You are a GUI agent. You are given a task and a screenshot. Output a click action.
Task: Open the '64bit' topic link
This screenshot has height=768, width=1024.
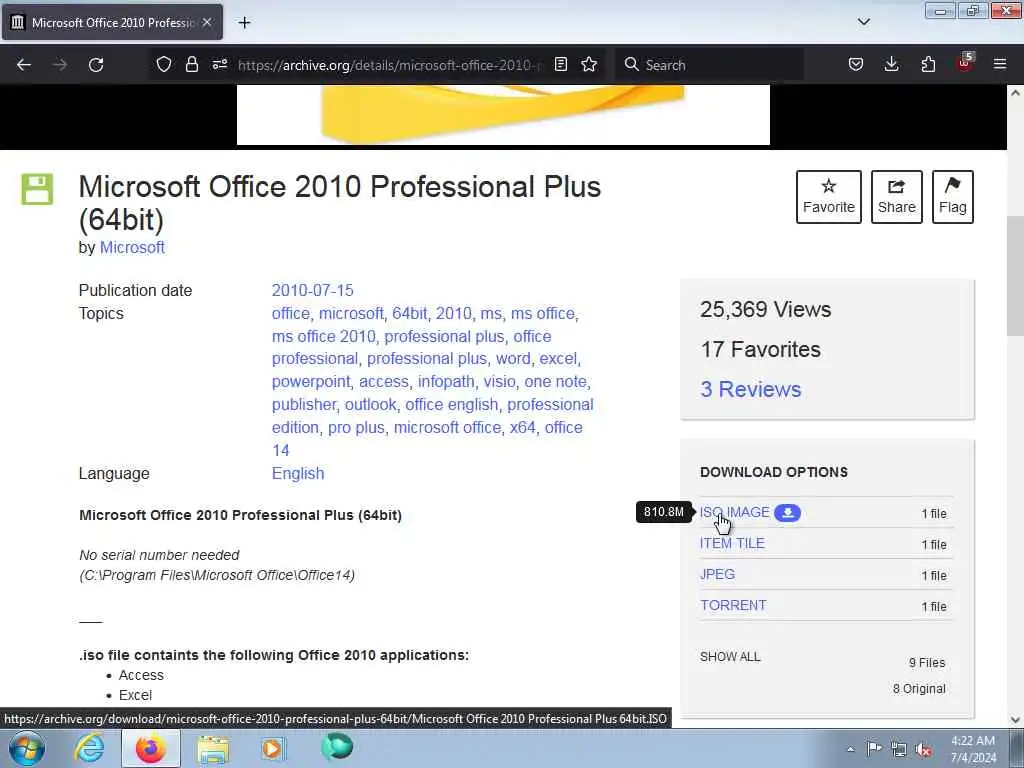pyautogui.click(x=409, y=313)
